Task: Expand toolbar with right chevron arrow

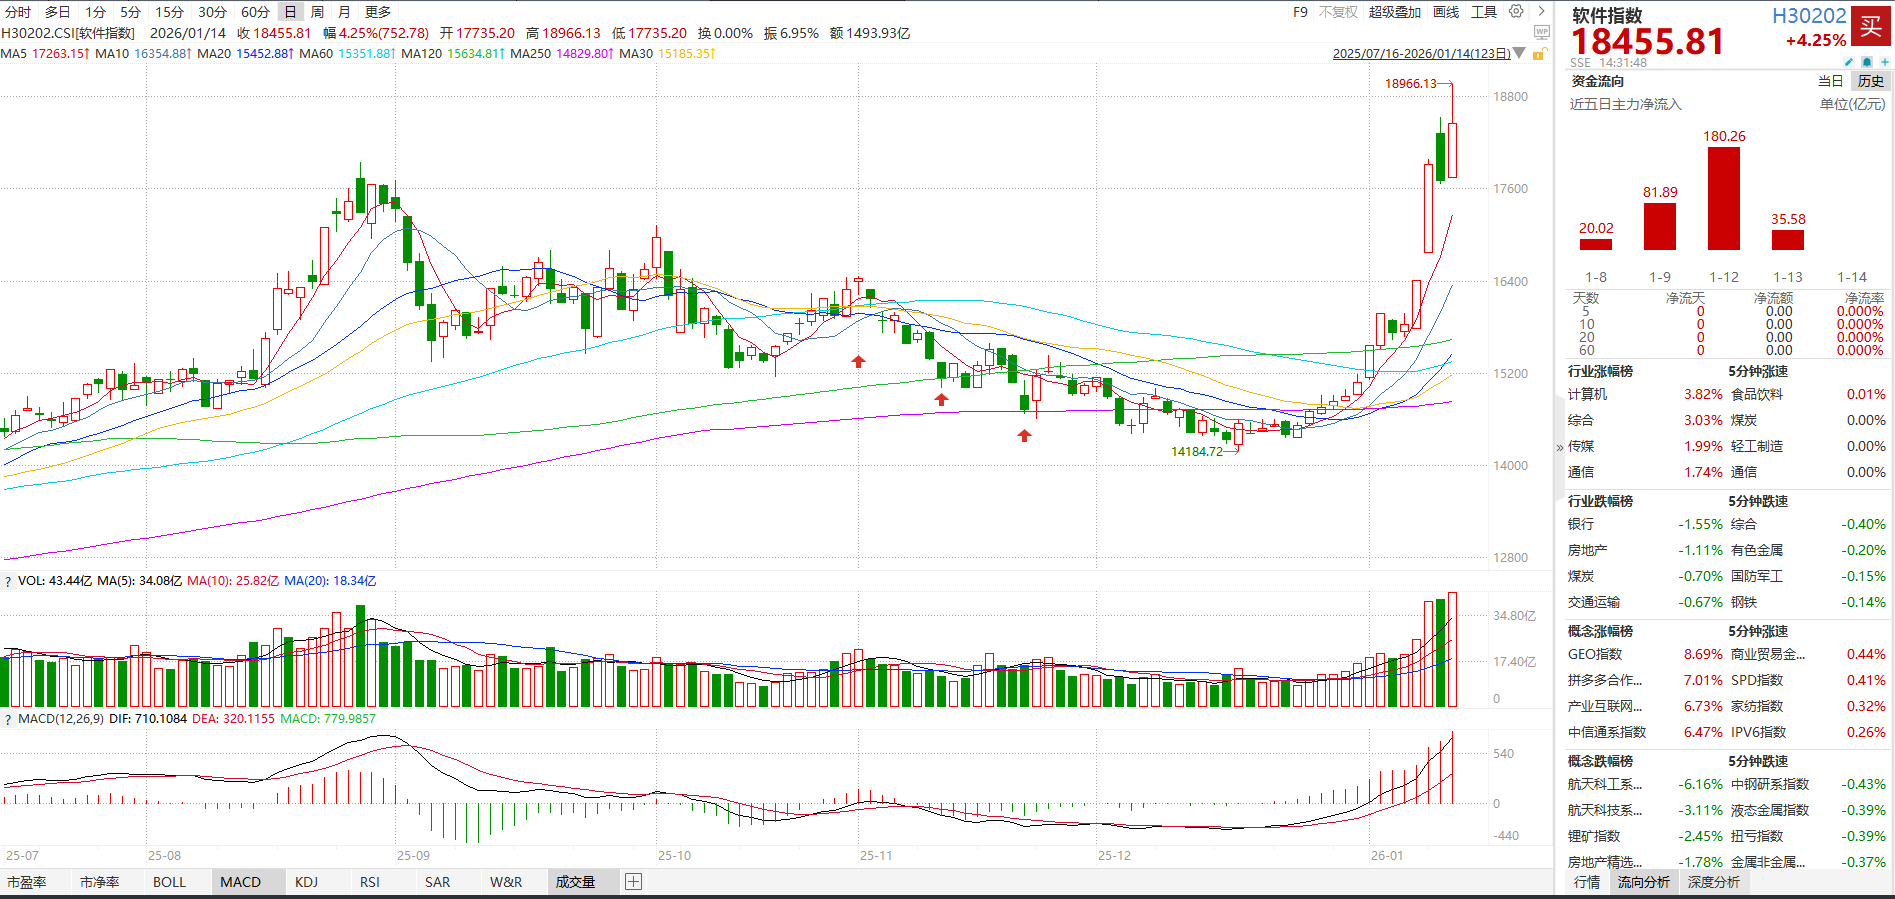Action: tap(1541, 12)
